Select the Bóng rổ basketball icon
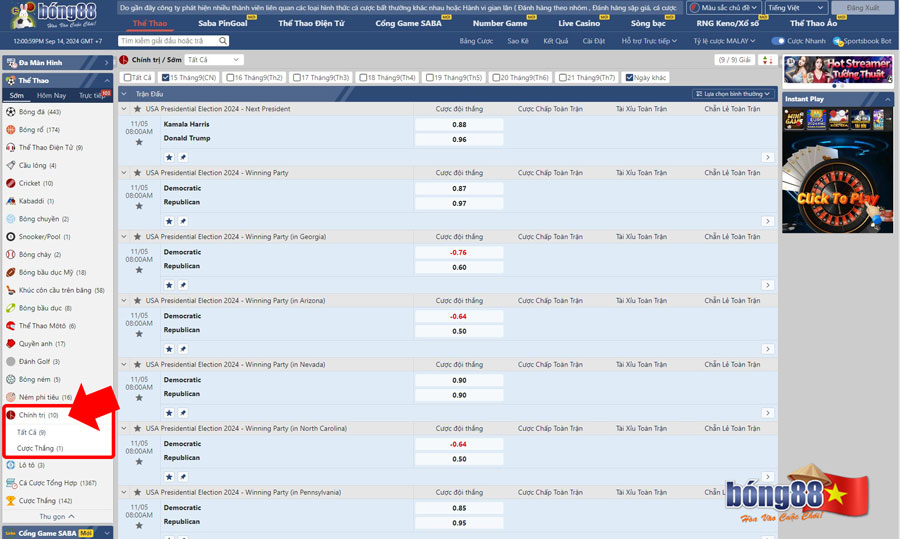This screenshot has width=900, height=539. tap(10, 130)
